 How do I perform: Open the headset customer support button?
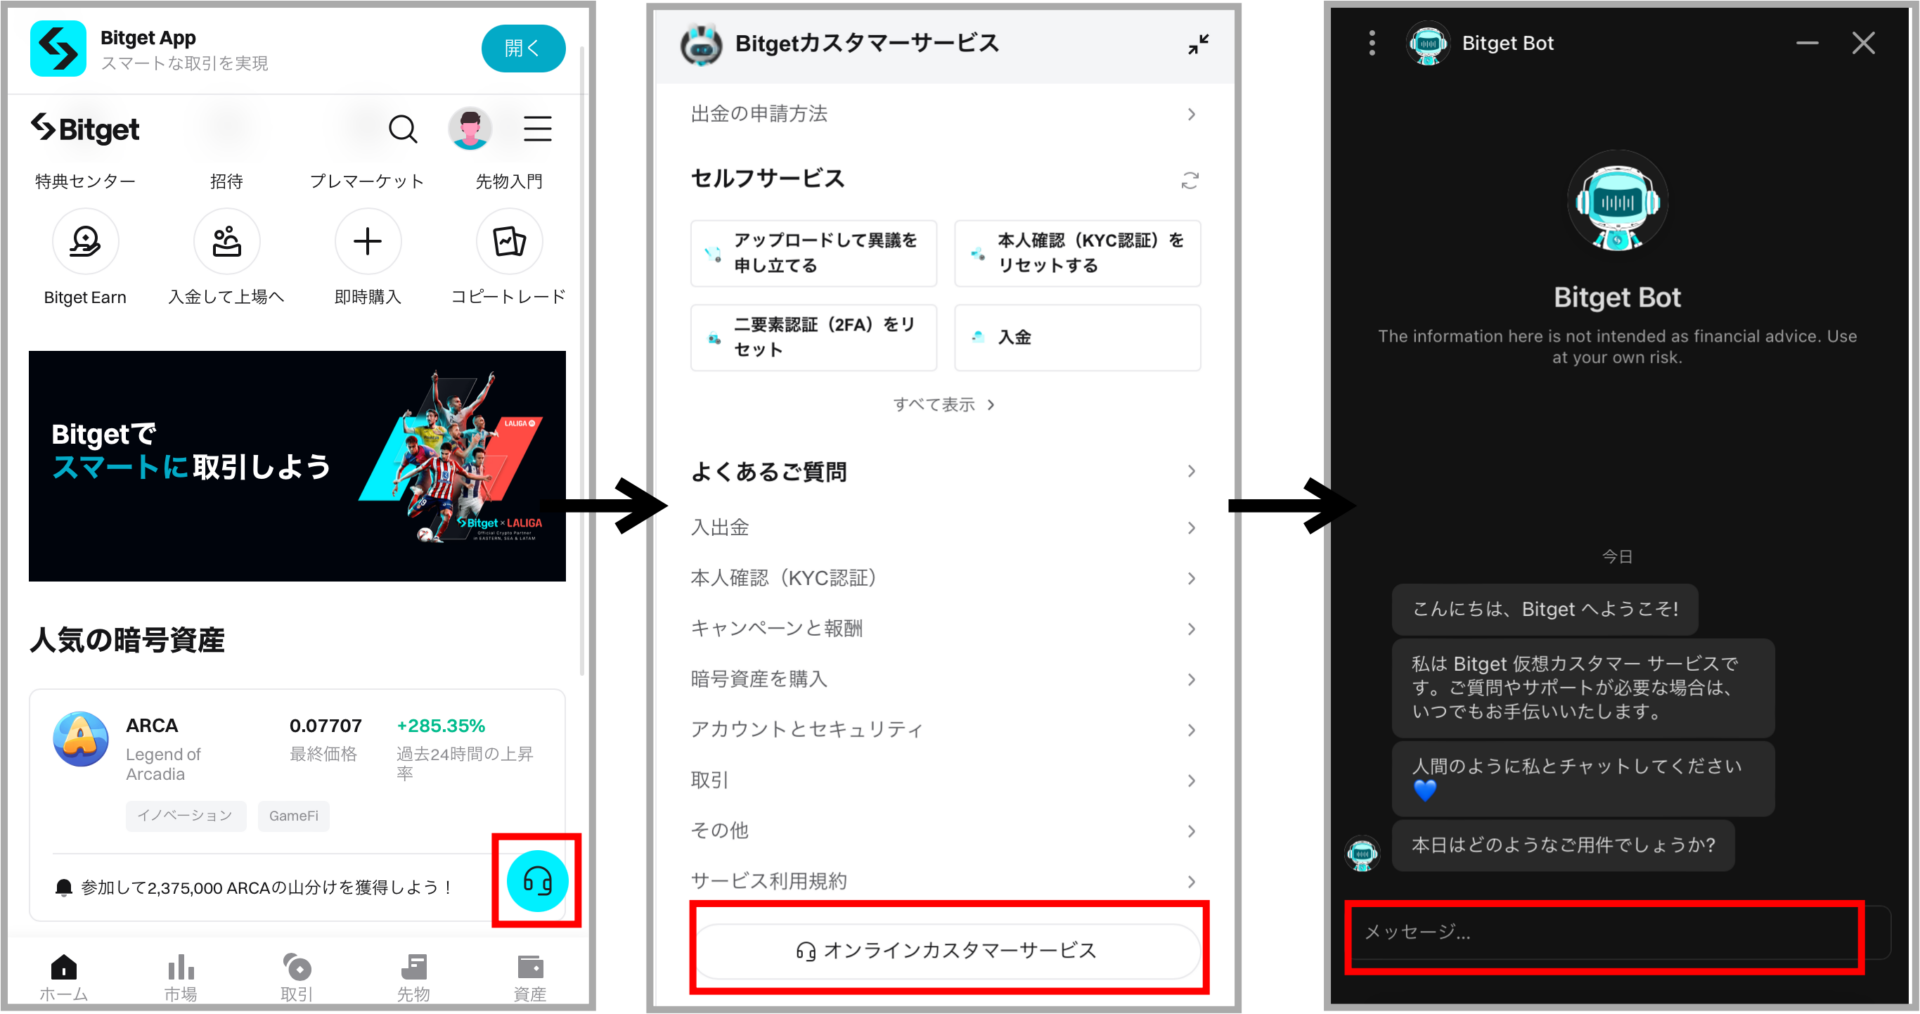click(538, 881)
